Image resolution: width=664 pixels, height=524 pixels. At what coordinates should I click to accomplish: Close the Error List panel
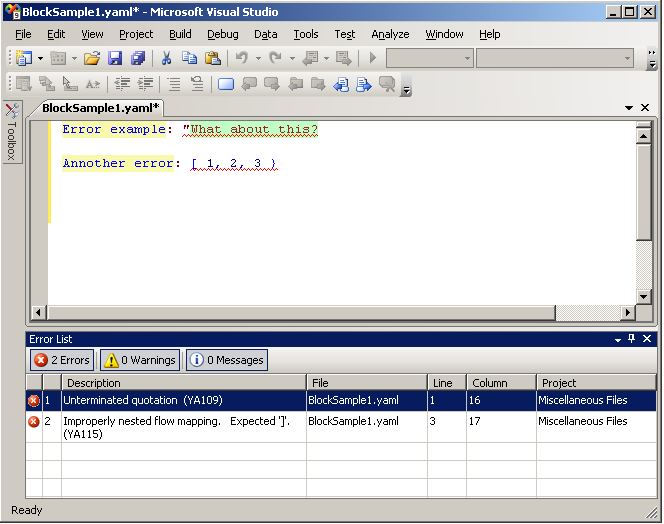tap(647, 339)
